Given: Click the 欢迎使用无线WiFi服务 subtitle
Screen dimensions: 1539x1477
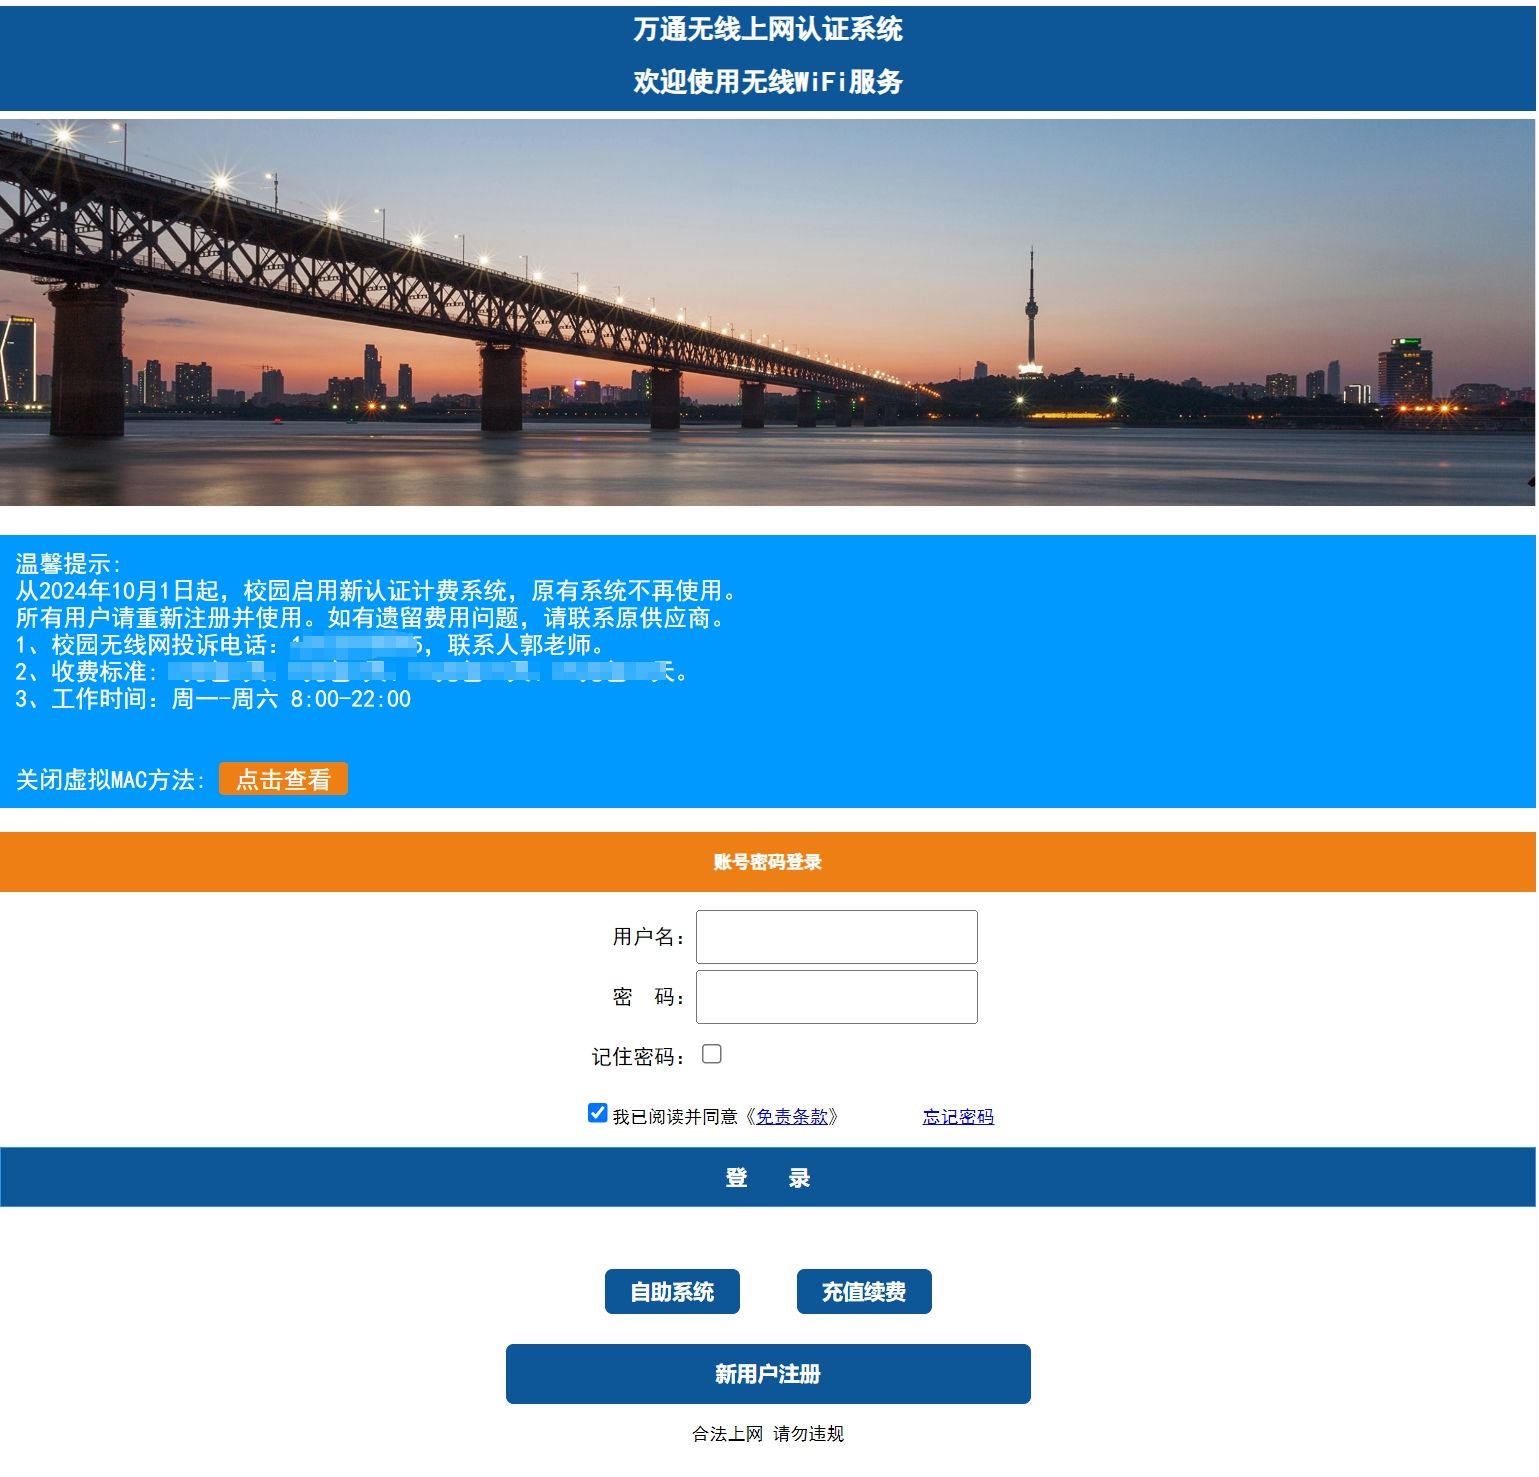Looking at the screenshot, I should 767,82.
